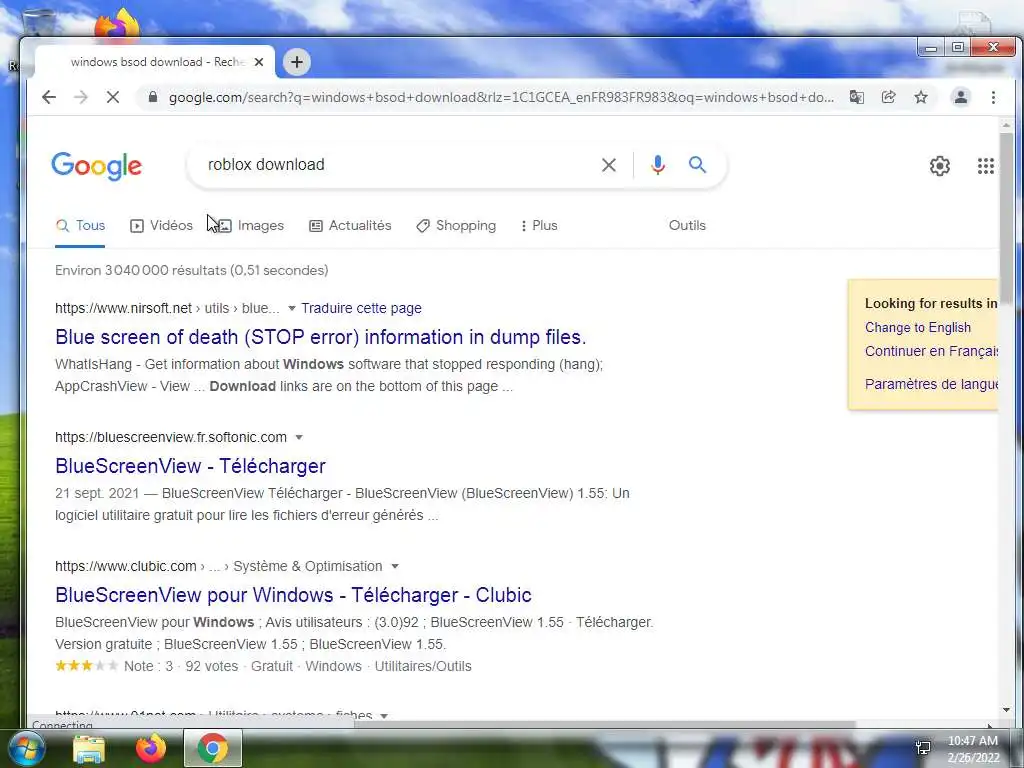Viewport: 1024px width, 768px height.
Task: Close the windows bsod download tab
Action: pyautogui.click(x=259, y=62)
